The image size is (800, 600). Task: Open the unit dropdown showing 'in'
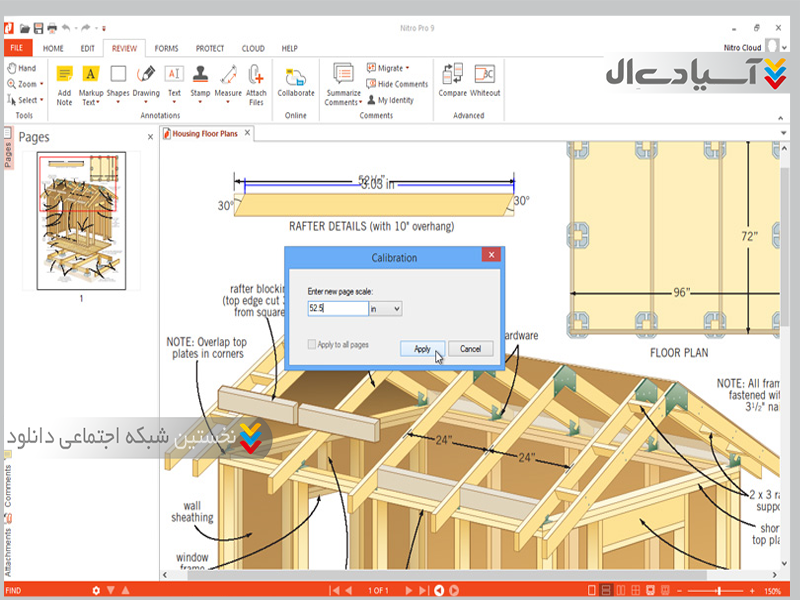point(386,309)
